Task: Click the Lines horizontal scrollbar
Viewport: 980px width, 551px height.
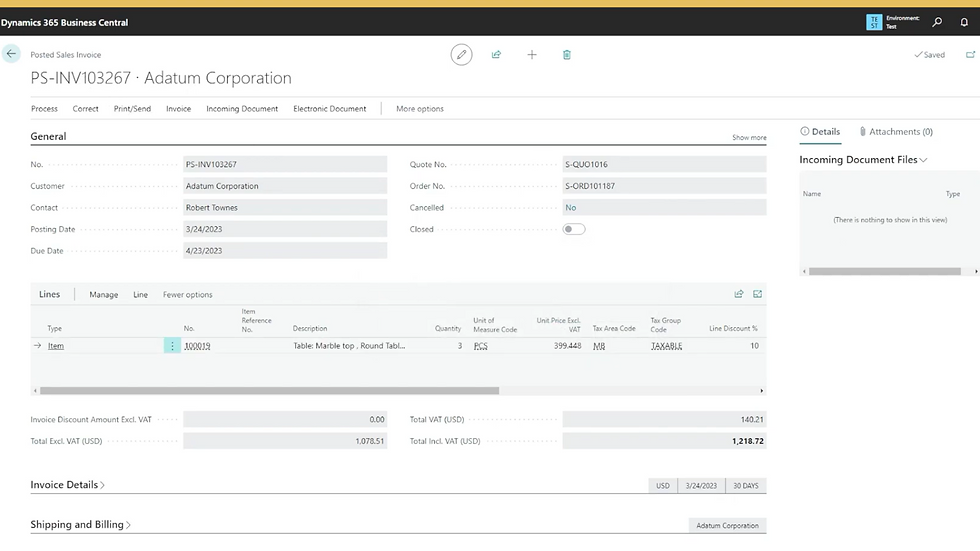Action: [269, 390]
